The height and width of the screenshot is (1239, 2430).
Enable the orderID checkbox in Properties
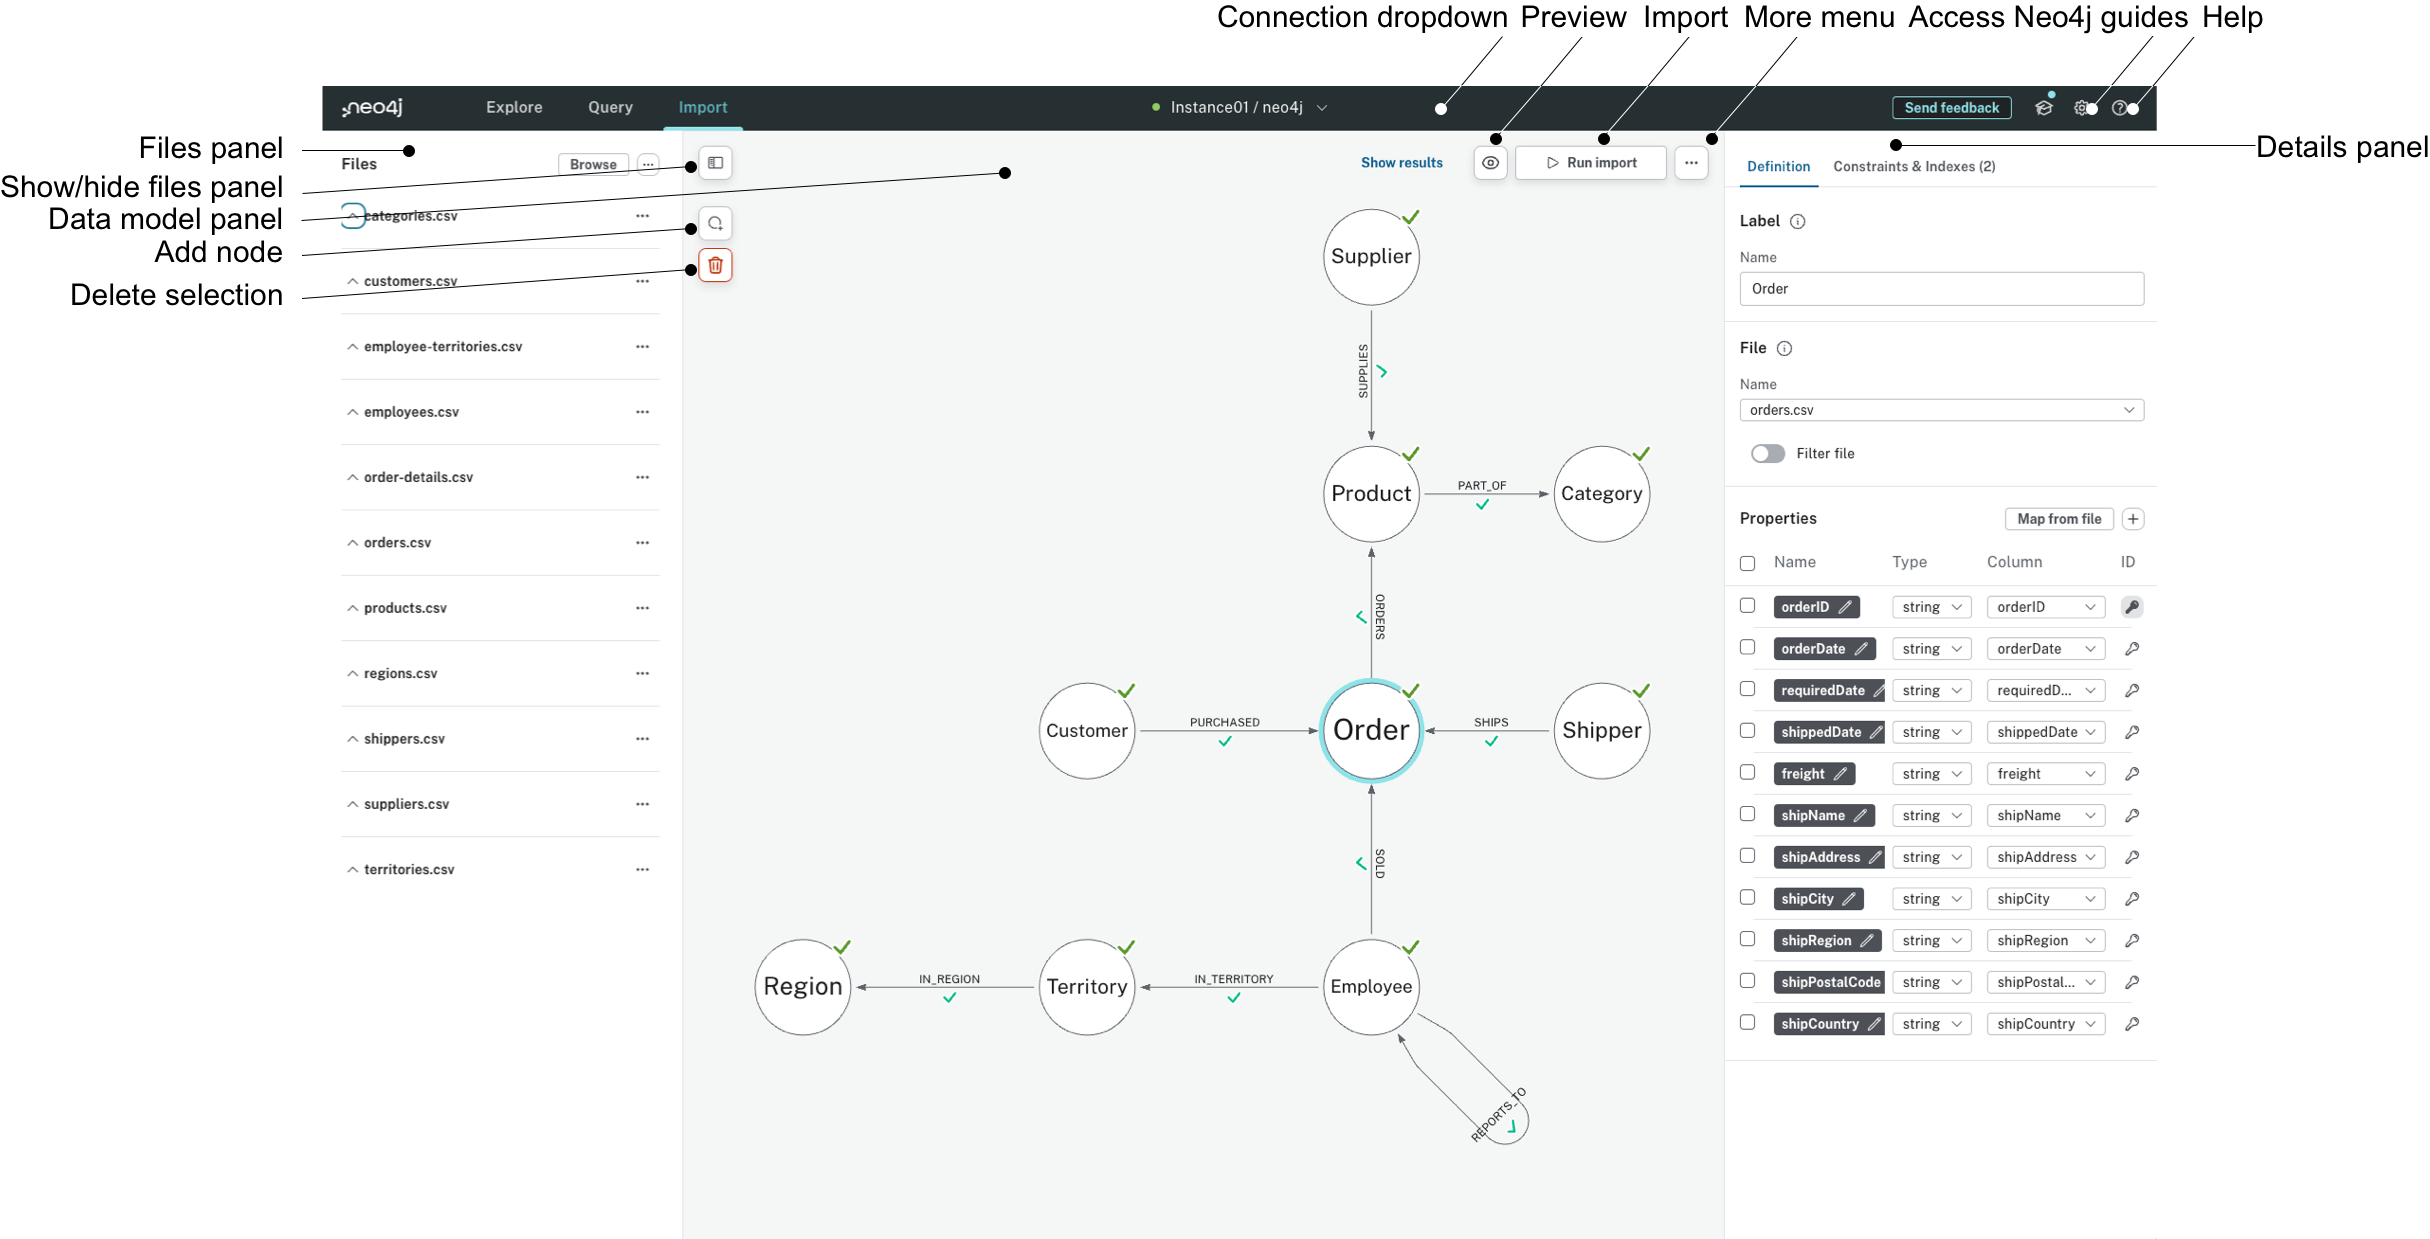pyautogui.click(x=1747, y=605)
